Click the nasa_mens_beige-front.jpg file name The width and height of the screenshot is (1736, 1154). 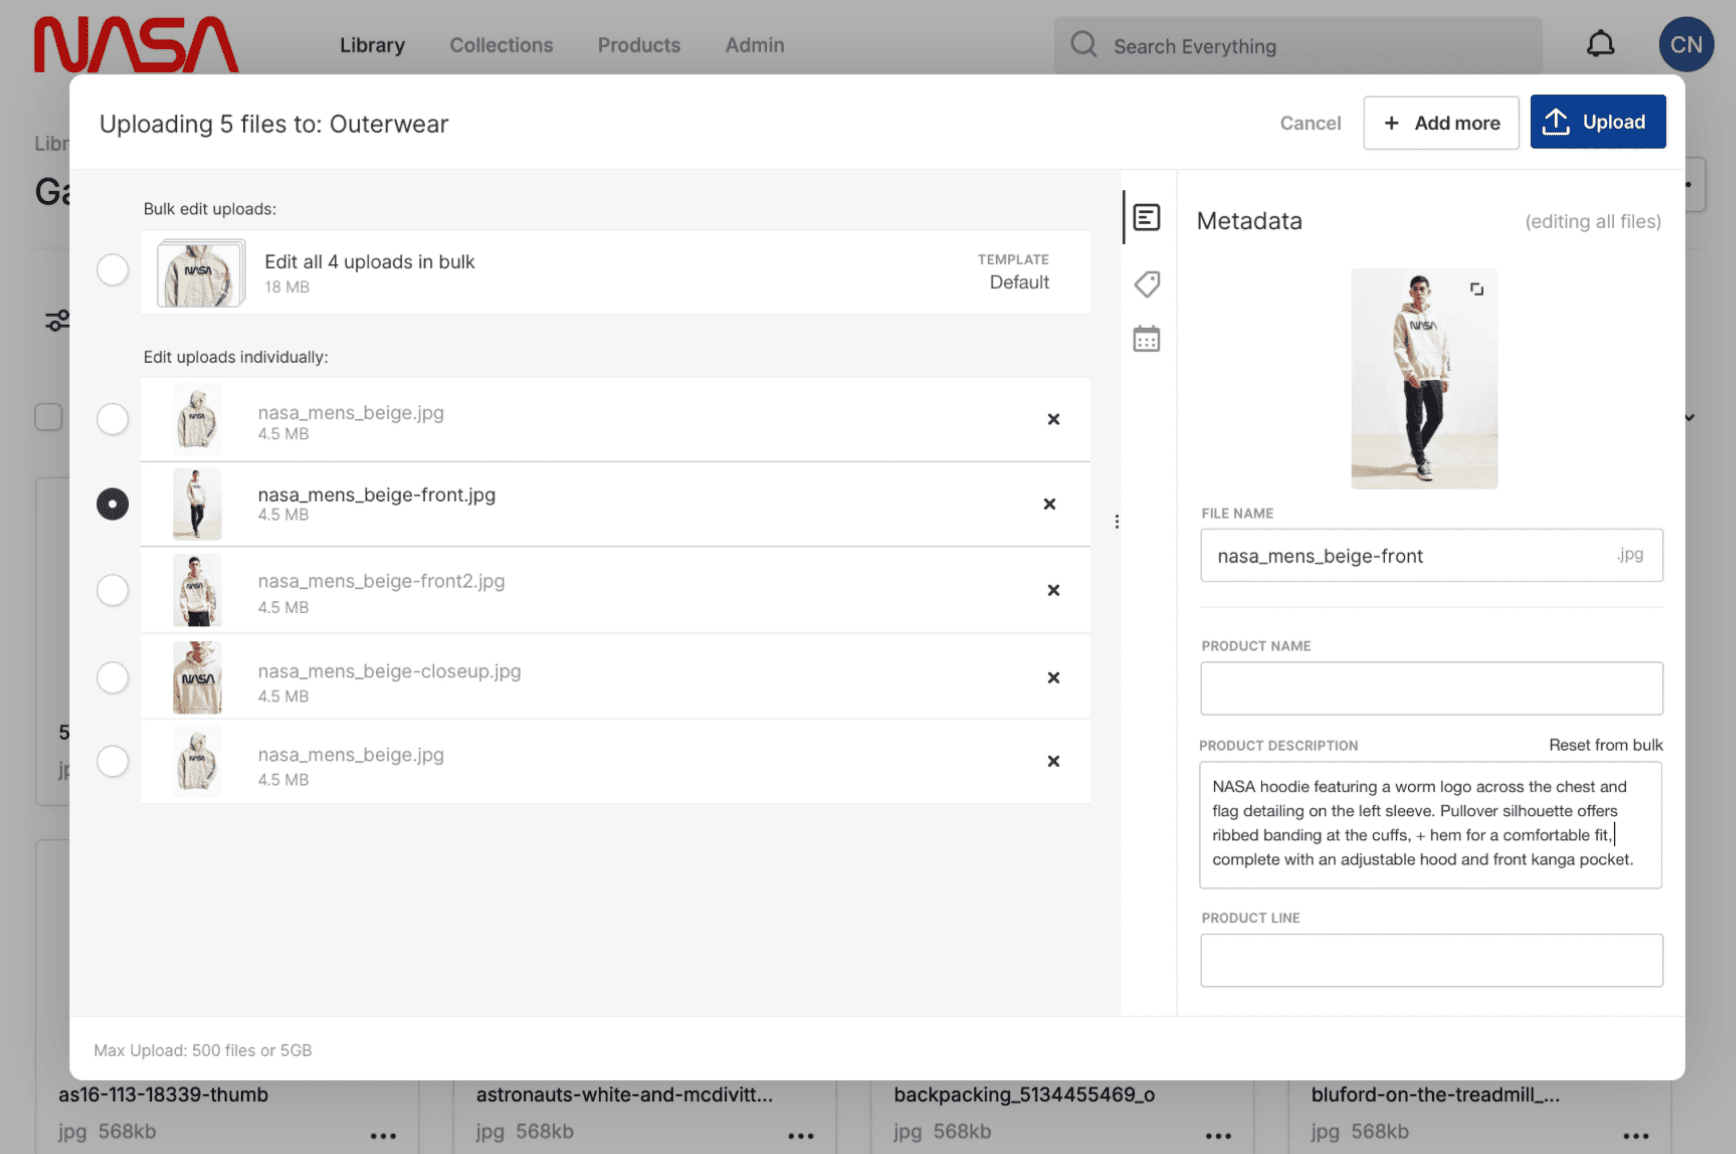[x=377, y=494]
